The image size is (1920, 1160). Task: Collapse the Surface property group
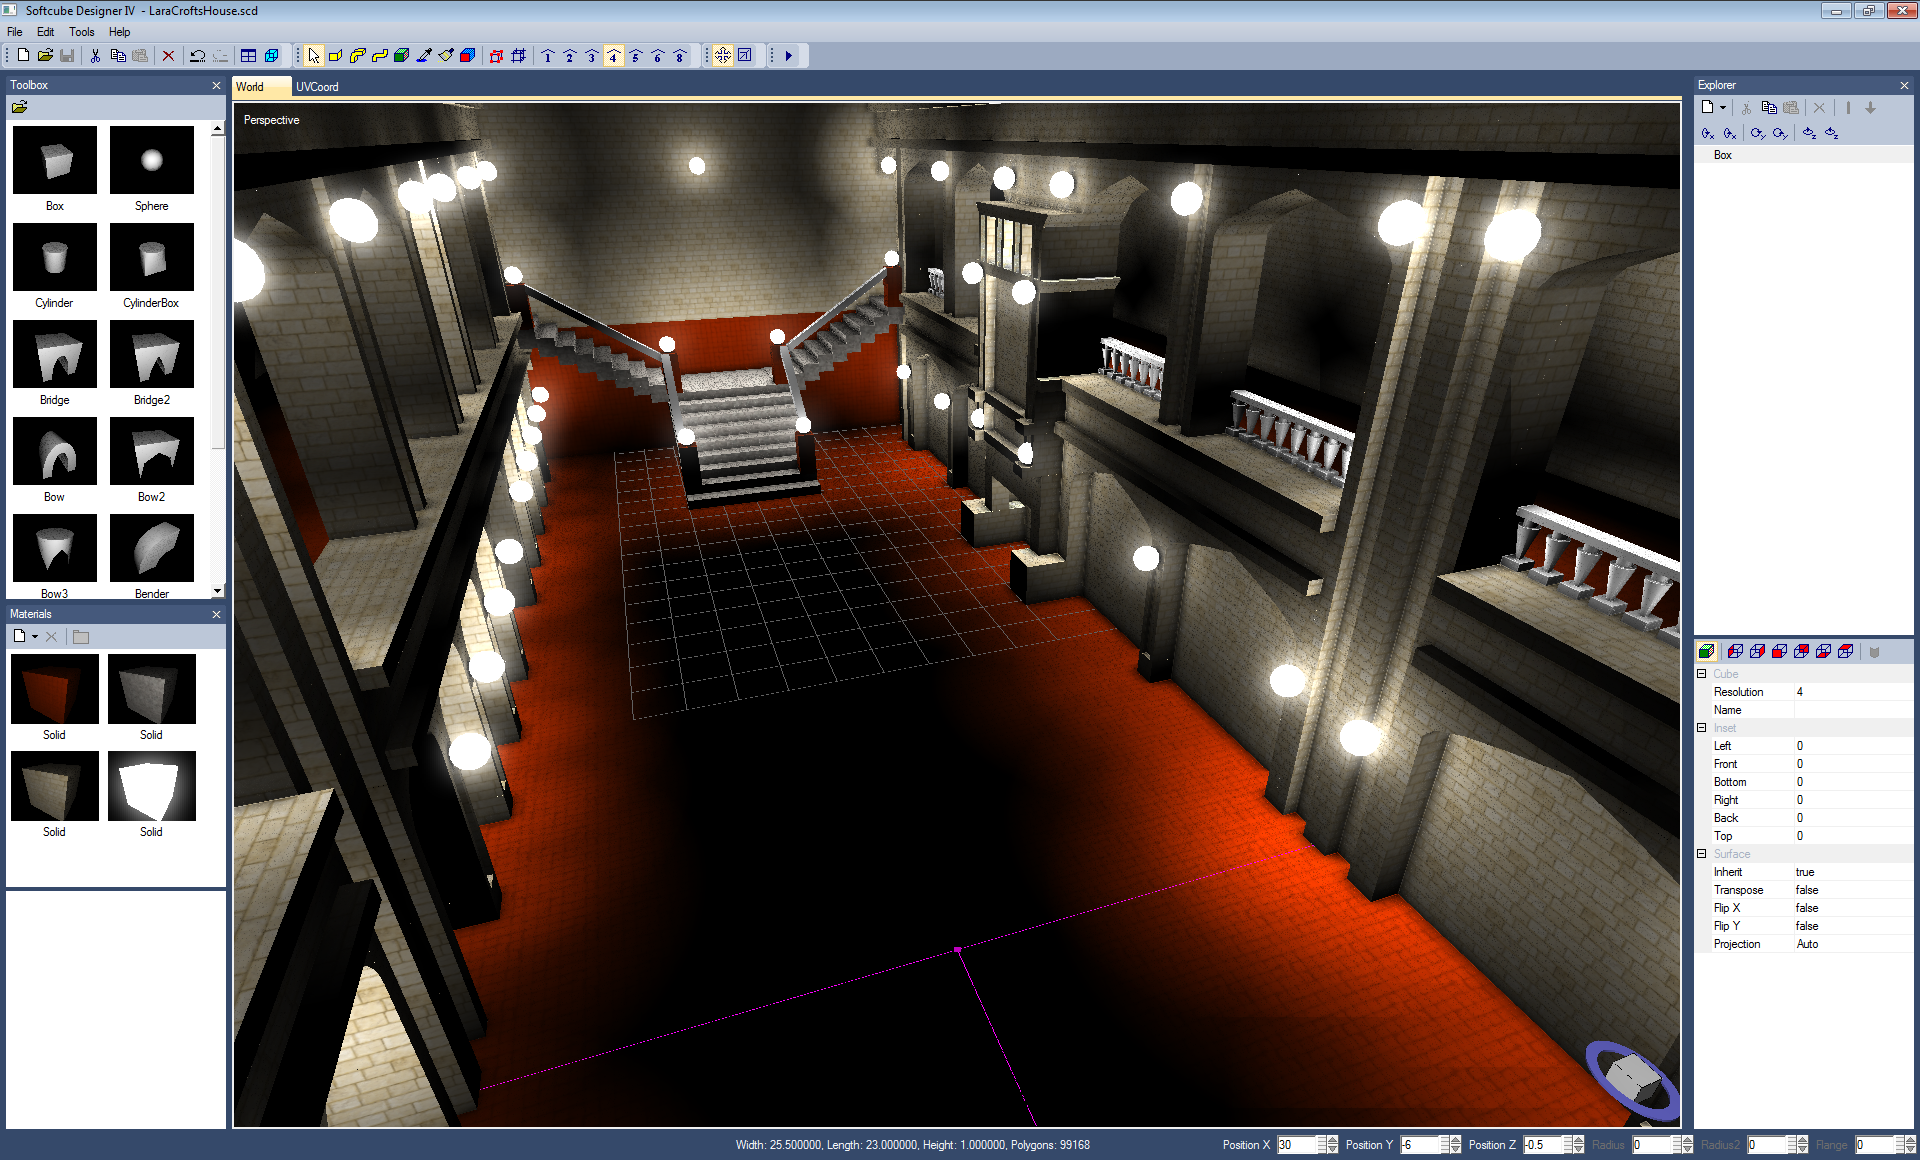coord(1702,854)
